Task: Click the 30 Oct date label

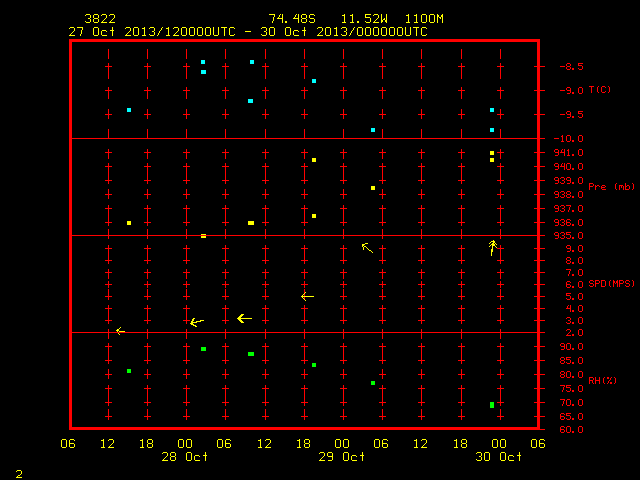Action: click(498, 457)
